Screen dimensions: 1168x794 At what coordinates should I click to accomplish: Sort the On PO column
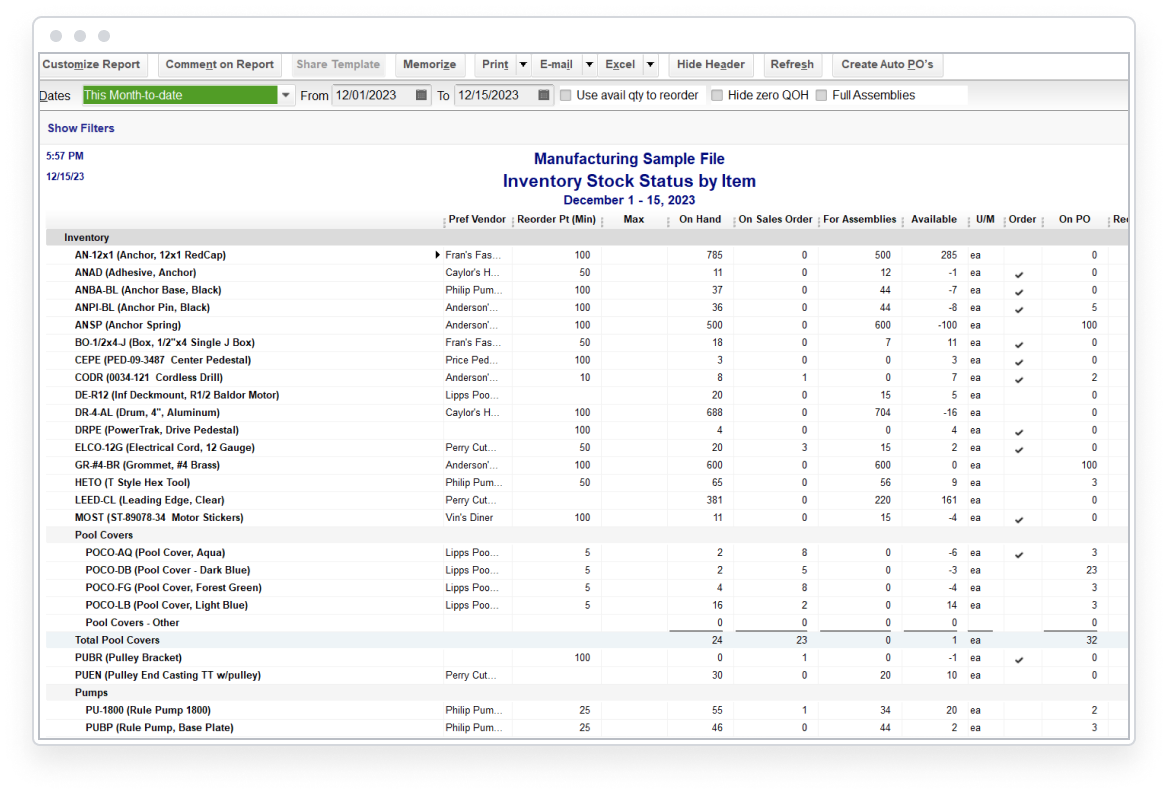coord(1074,219)
